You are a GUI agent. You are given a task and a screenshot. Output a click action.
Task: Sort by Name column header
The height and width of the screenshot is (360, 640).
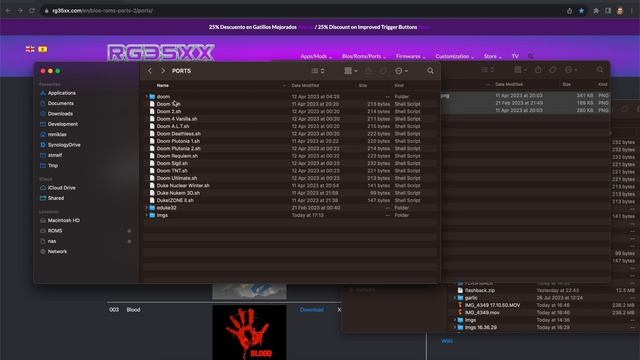pos(163,85)
